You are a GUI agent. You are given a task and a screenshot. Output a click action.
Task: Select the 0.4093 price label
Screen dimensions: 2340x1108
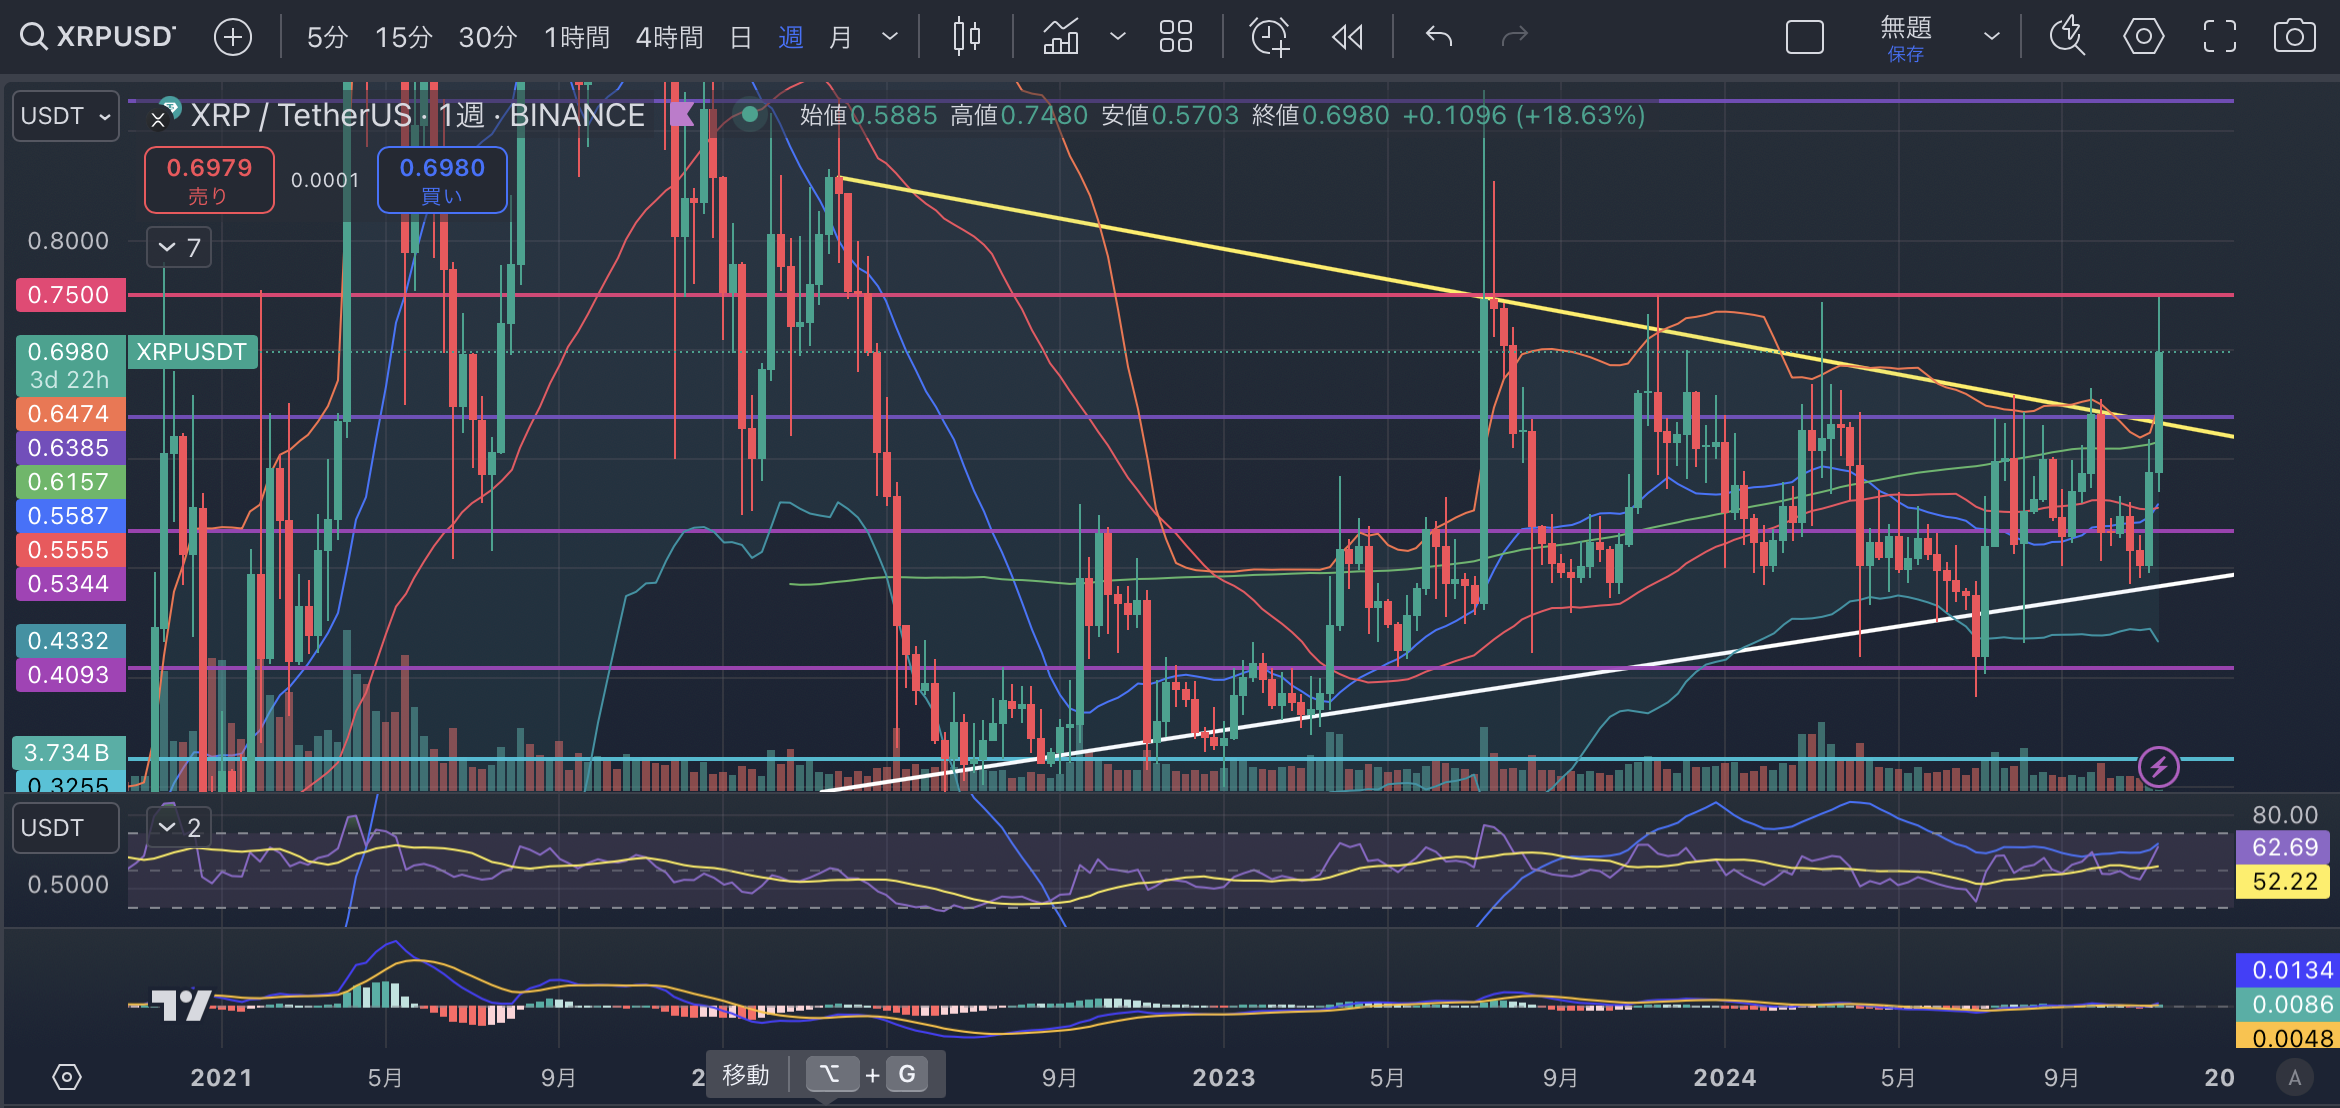[70, 675]
